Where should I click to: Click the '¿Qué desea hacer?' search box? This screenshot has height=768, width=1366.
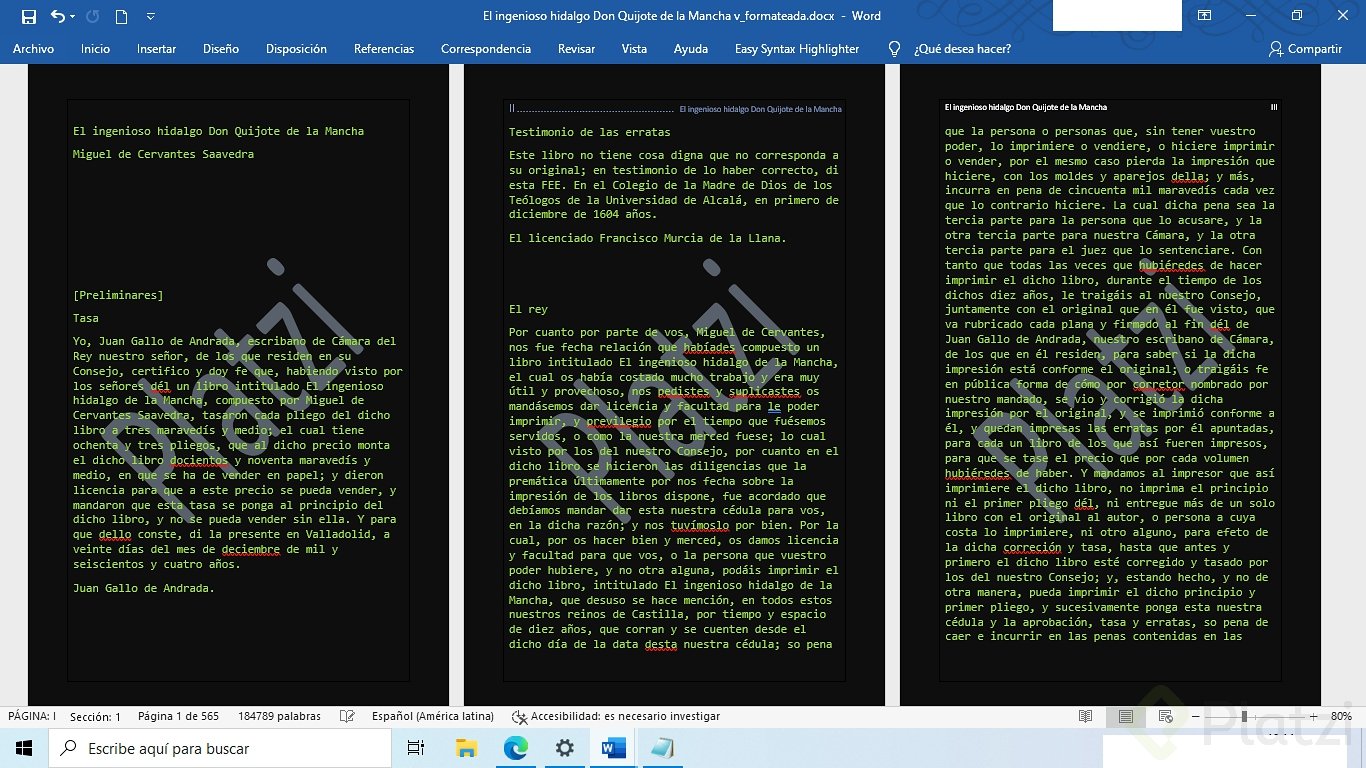(962, 49)
